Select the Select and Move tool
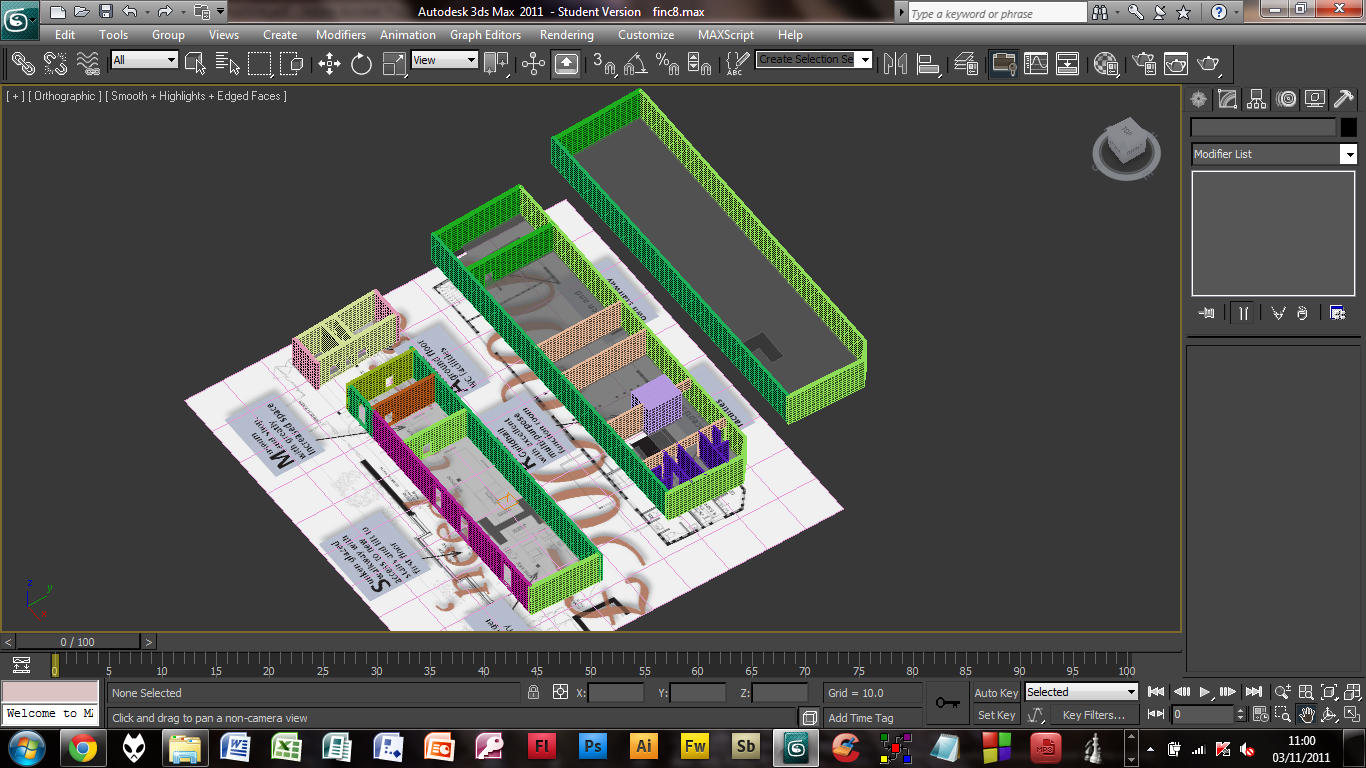This screenshot has width=1366, height=768. tap(329, 64)
